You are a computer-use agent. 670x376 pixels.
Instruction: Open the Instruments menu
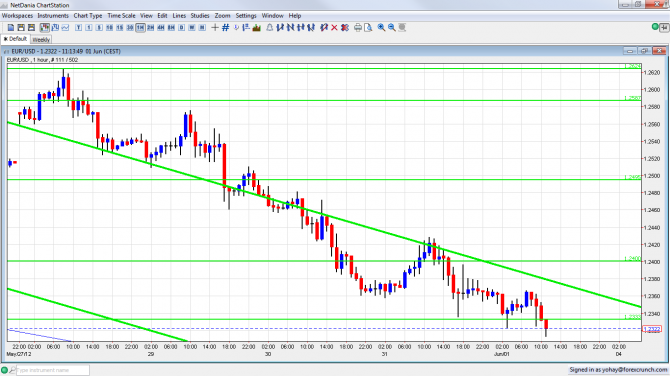(x=53, y=16)
